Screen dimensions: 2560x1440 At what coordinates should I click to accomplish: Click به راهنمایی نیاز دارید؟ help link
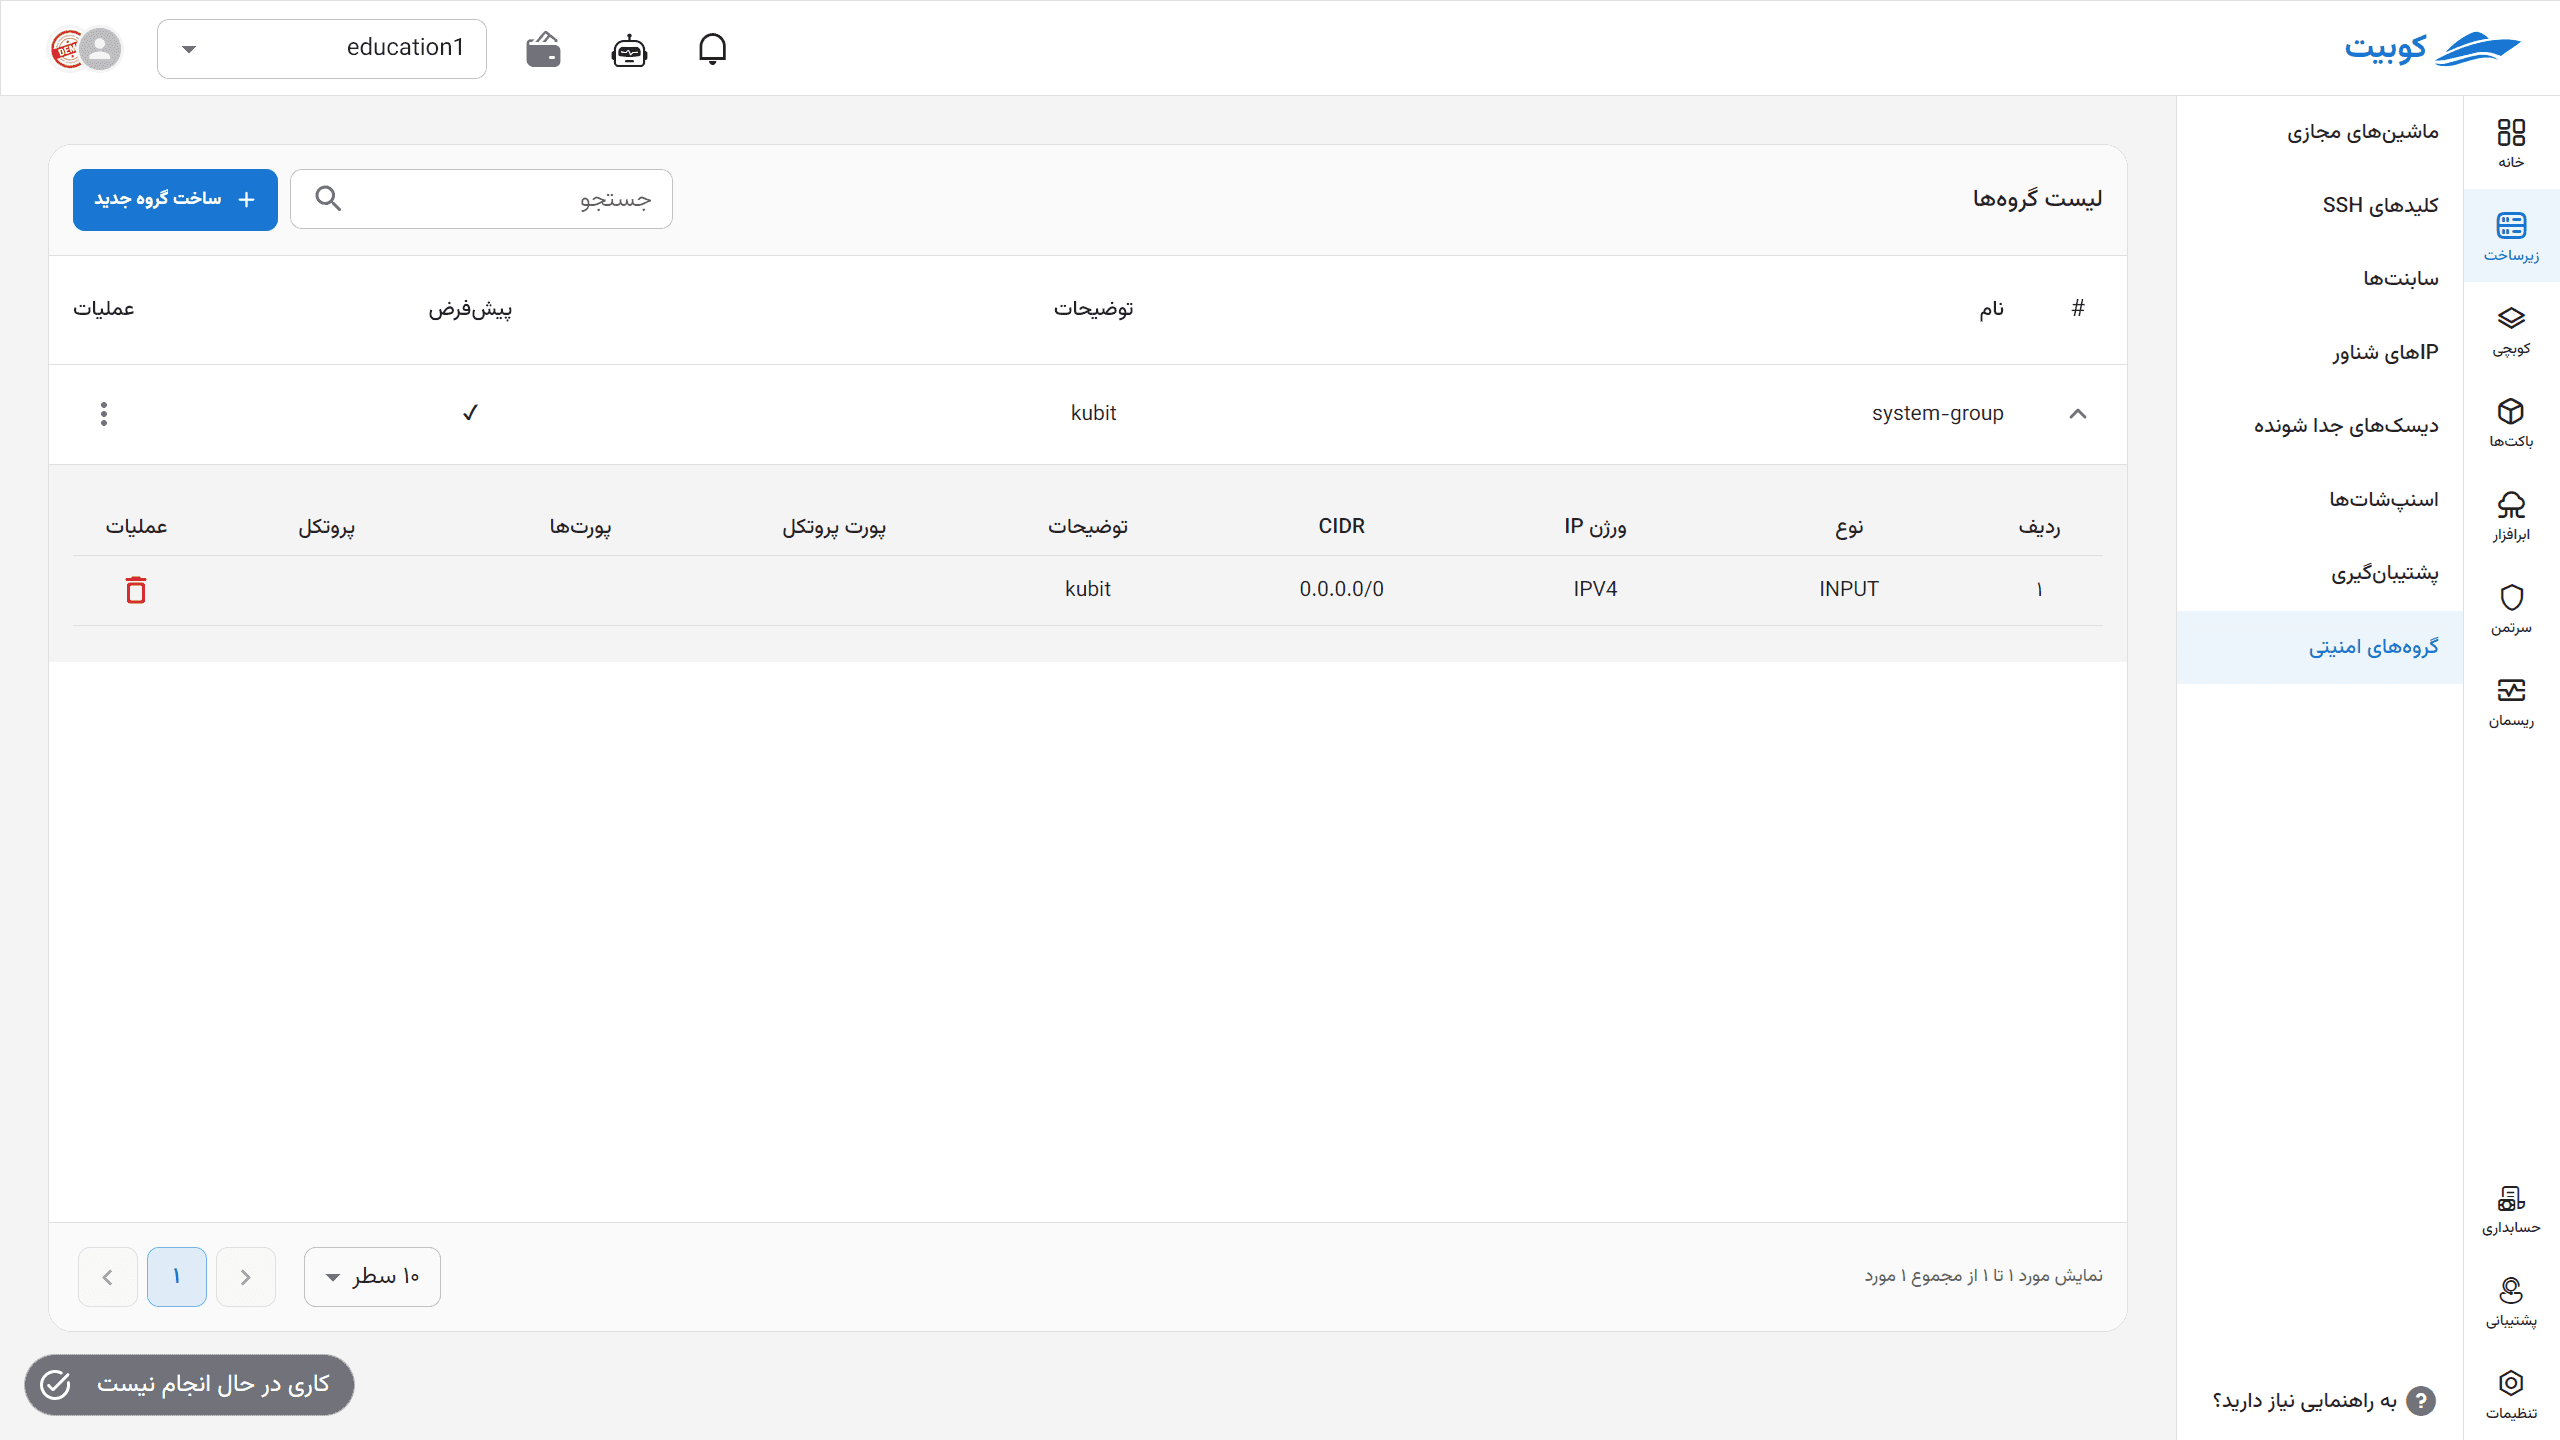[x=2323, y=1401]
